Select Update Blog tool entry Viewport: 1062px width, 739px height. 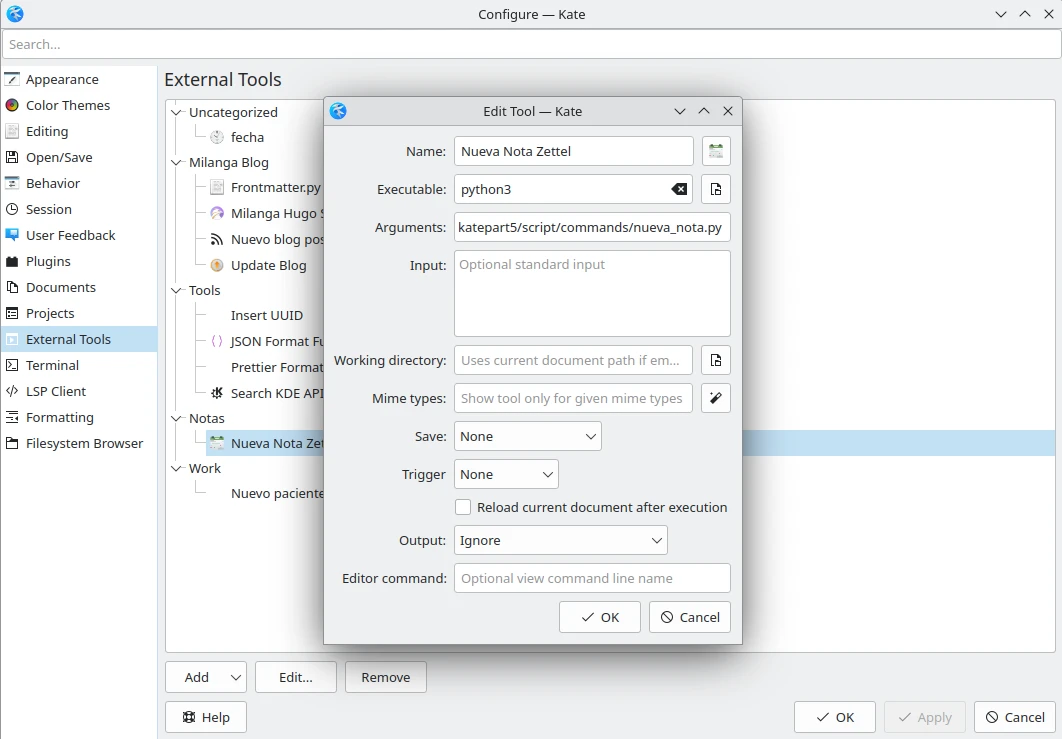click(268, 265)
